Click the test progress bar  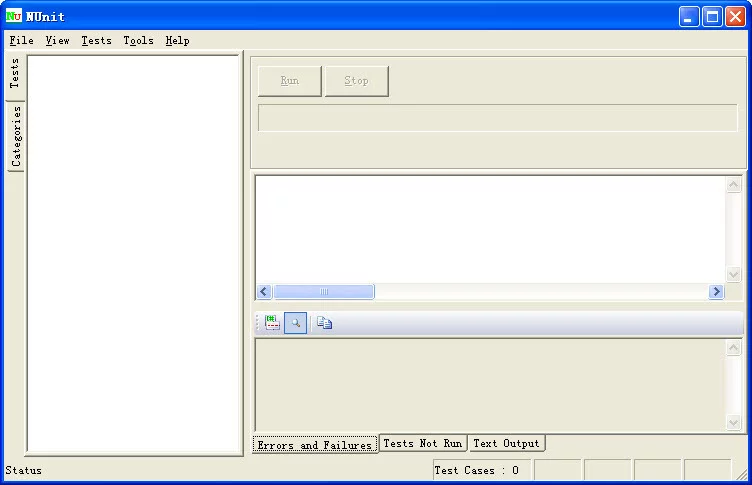point(497,118)
